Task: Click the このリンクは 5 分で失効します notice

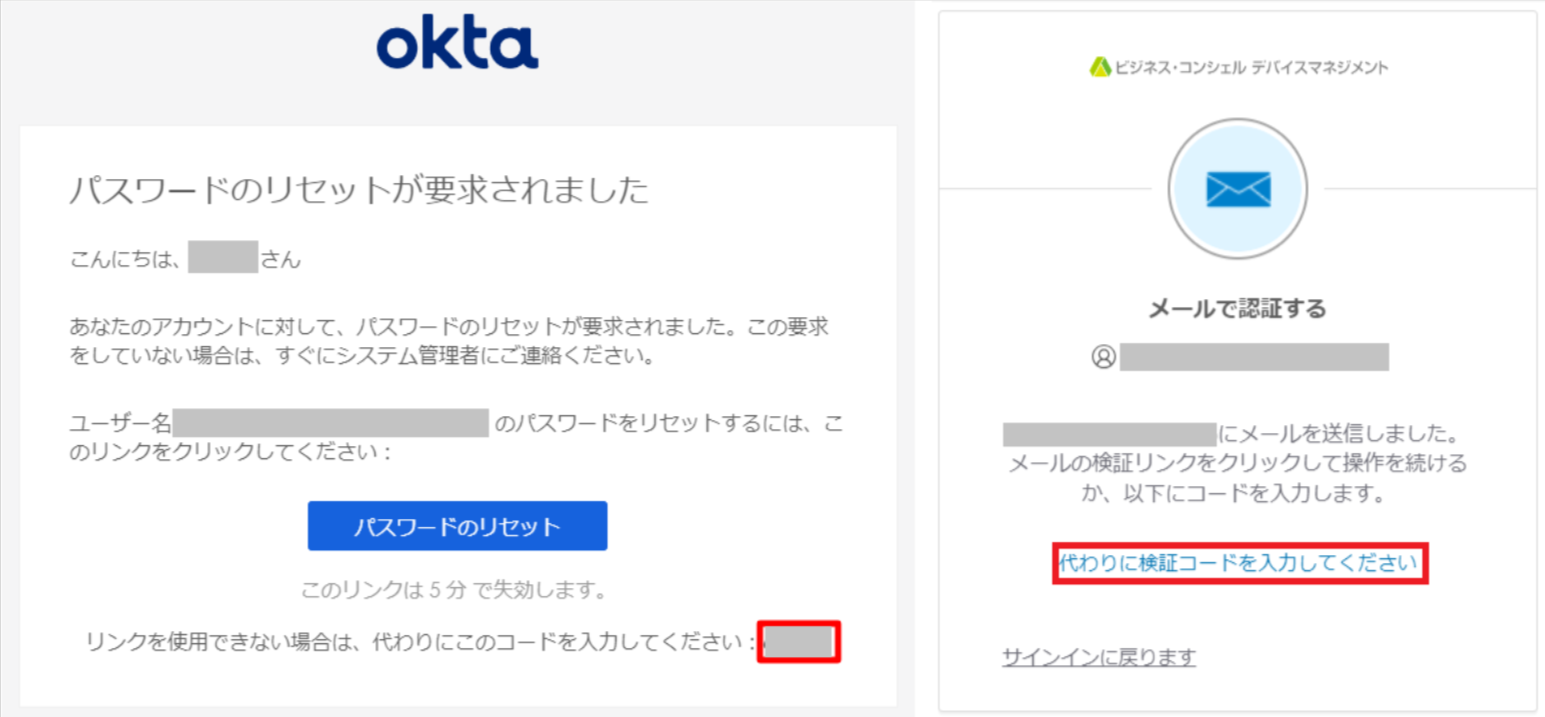Action: 454,590
